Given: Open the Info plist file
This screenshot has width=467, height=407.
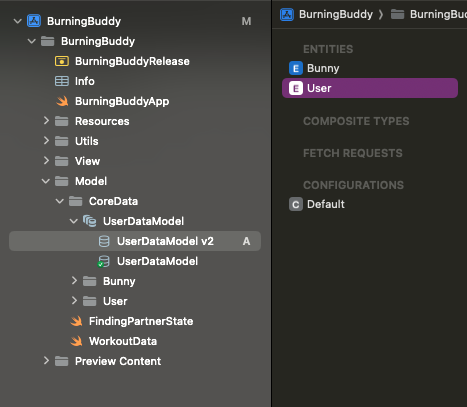Looking at the screenshot, I should click(x=85, y=81).
